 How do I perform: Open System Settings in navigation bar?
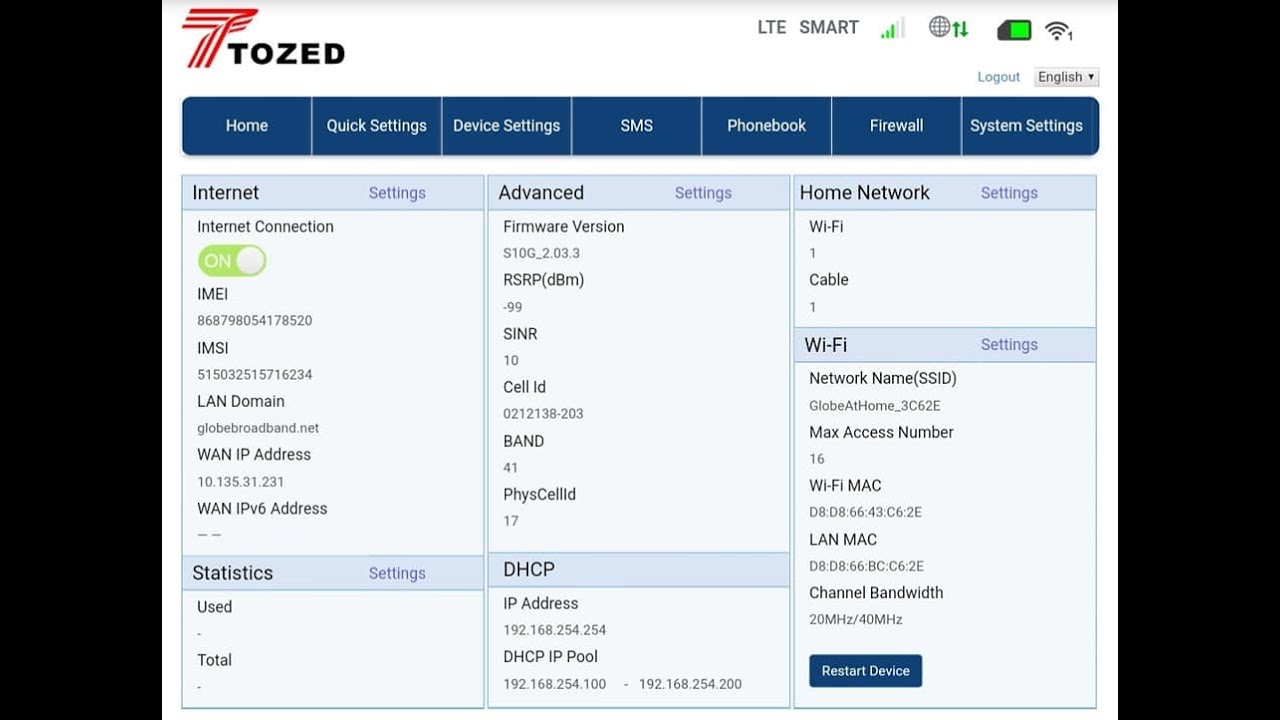pos(1026,126)
